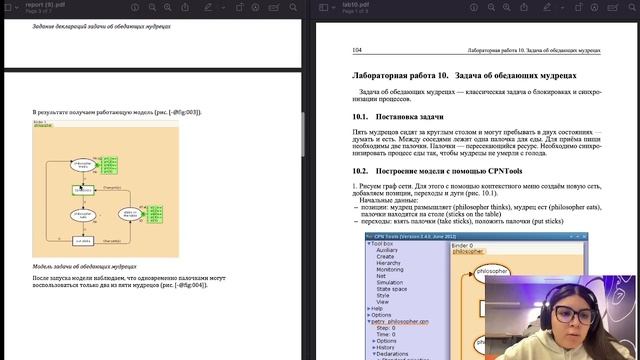Image resolution: width=640 pixels, height=360 pixels.
Task: Open form filling toolbar in lab10.pdf window
Action: pyautogui.click(x=613, y=7)
